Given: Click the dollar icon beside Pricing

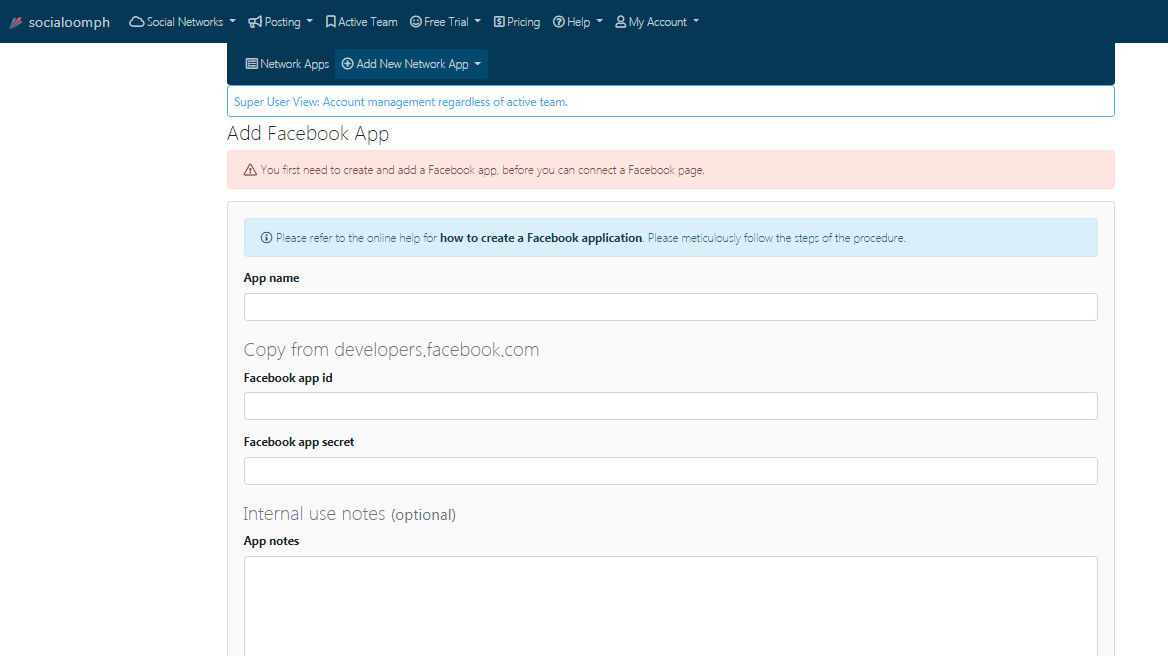Looking at the screenshot, I should [499, 22].
